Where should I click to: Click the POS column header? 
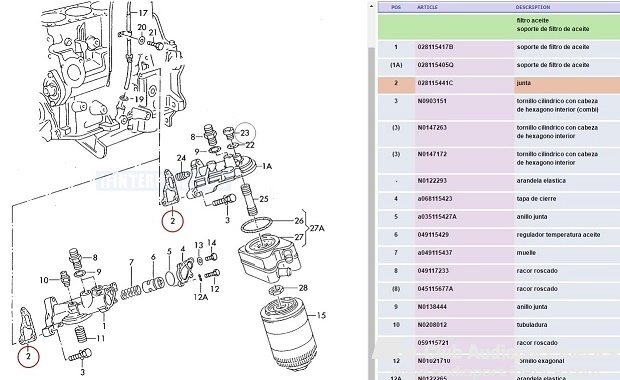(x=396, y=7)
